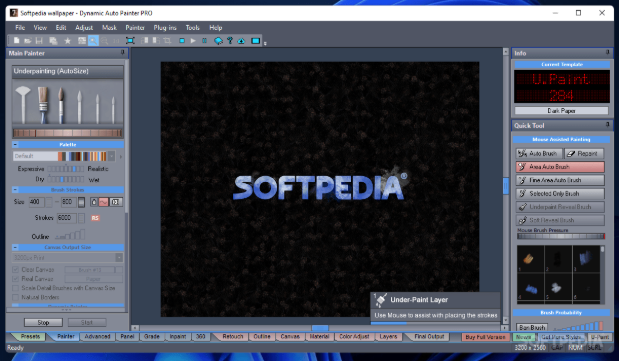Click the lock icon next to Size
Image resolution: width=619 pixels, height=361 pixels.
94,202
